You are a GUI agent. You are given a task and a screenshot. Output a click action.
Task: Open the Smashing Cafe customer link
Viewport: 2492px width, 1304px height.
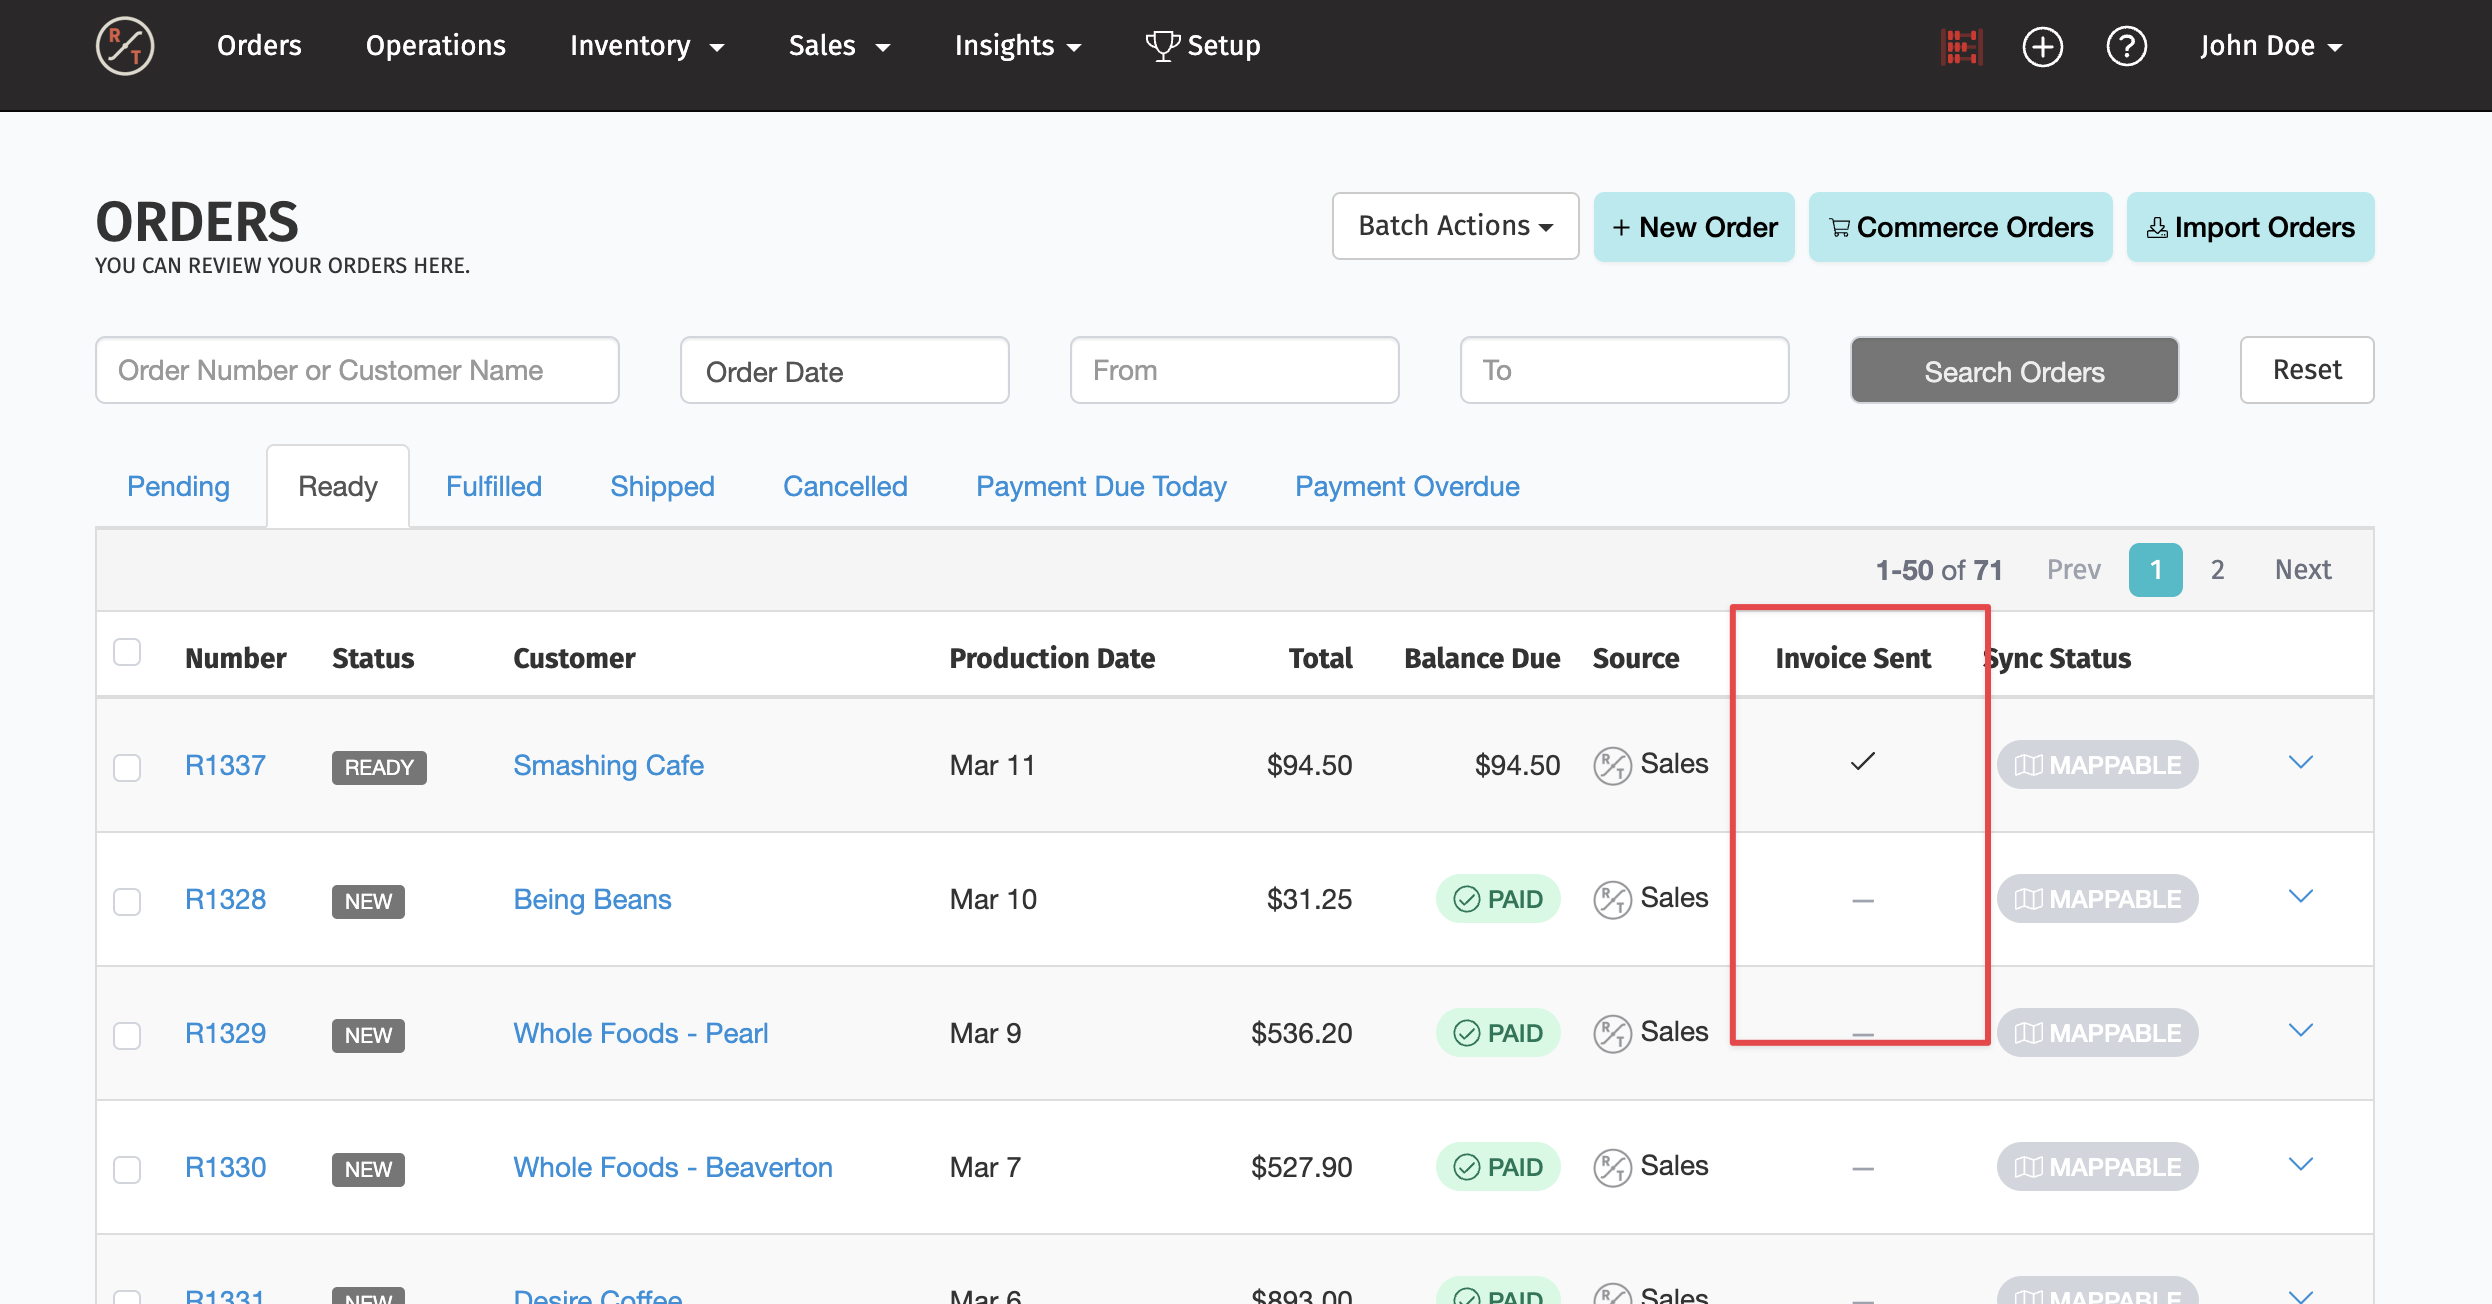pos(608,765)
